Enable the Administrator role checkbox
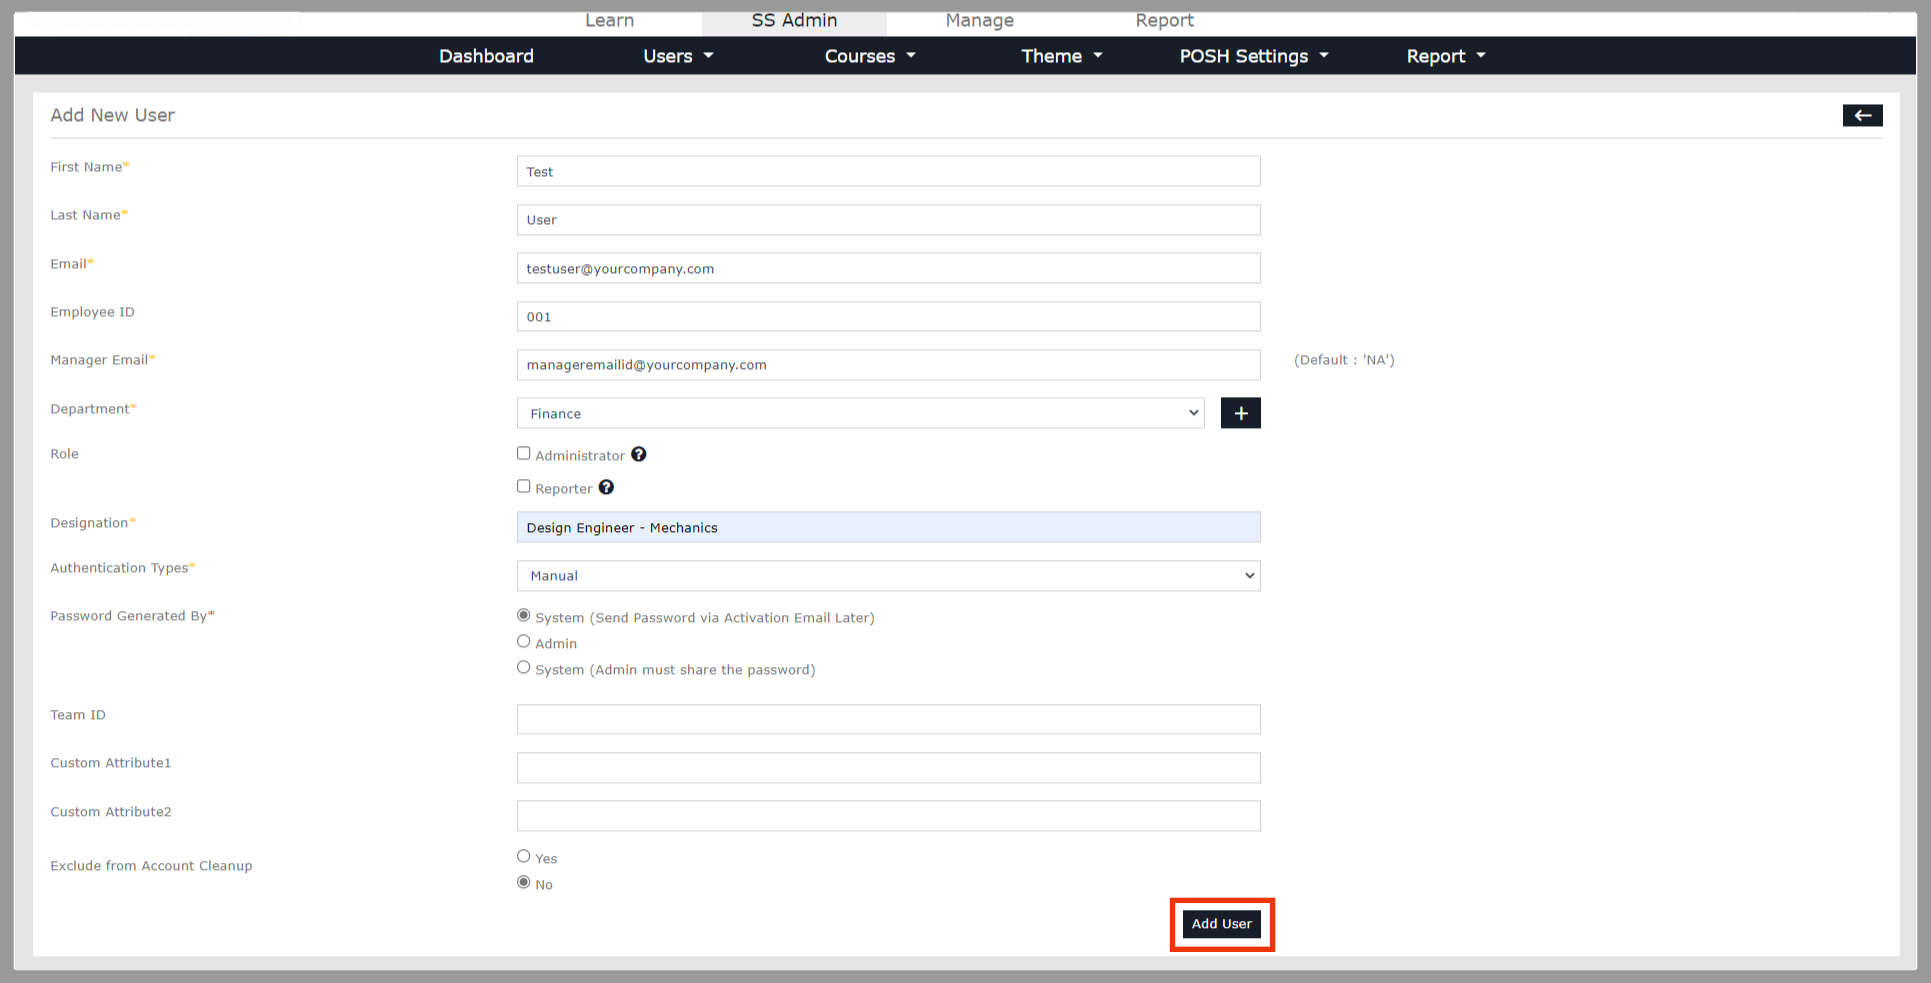Screen dimensions: 1931x983 [x=523, y=454]
